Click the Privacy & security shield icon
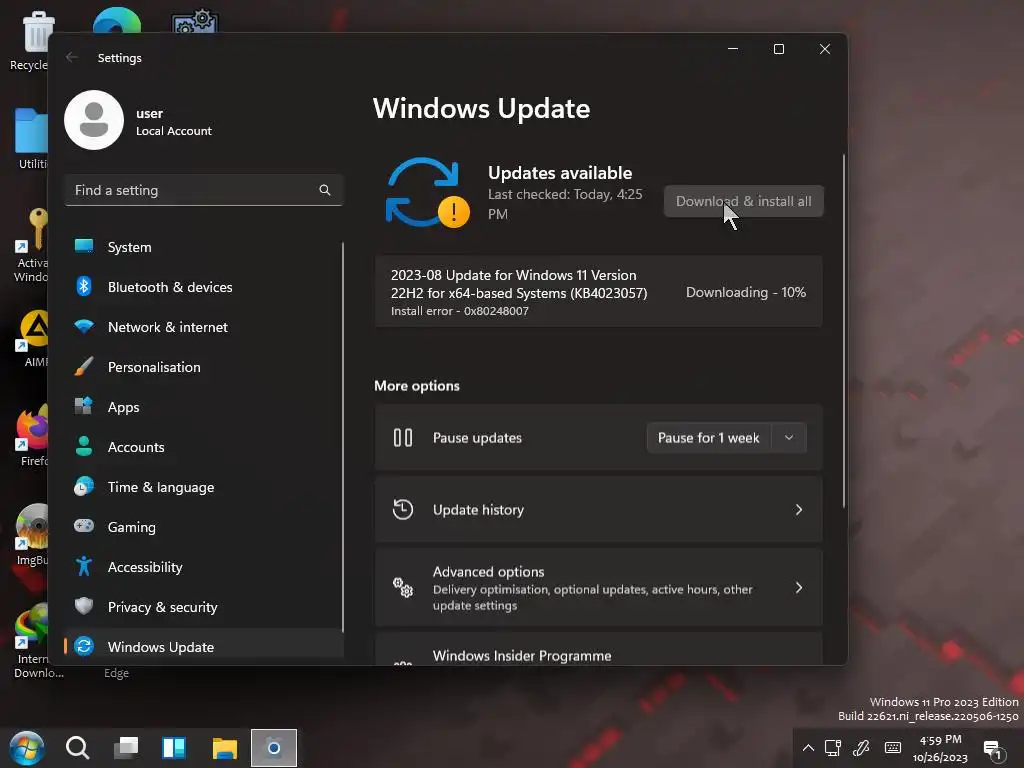The height and width of the screenshot is (768, 1024). click(84, 606)
